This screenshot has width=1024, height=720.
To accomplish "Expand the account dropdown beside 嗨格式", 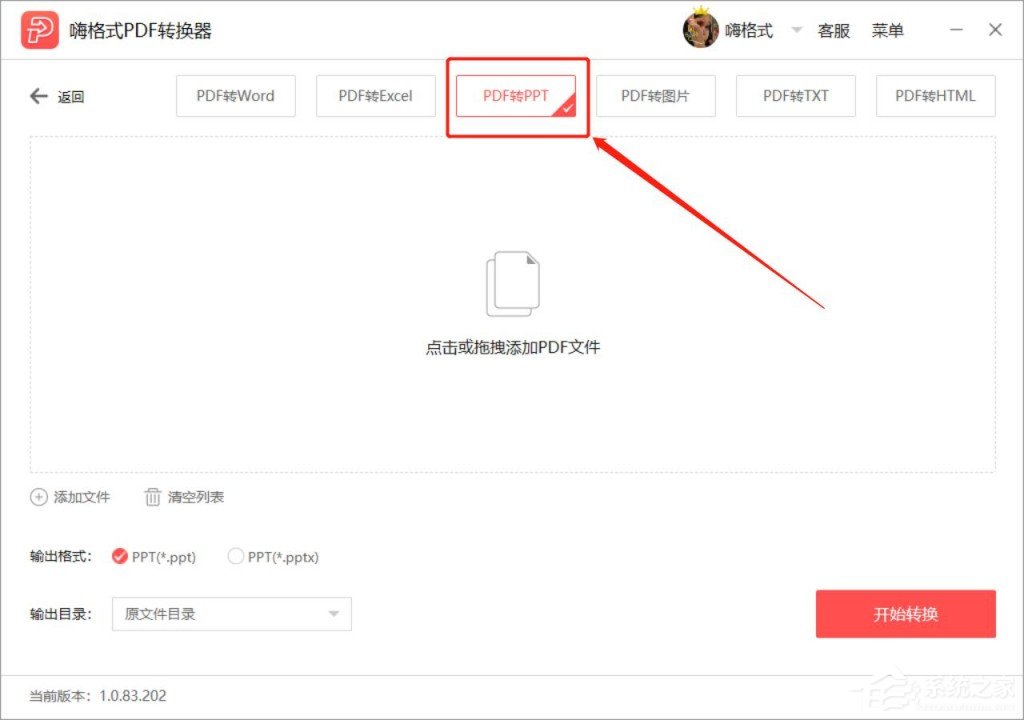I will tap(796, 30).
